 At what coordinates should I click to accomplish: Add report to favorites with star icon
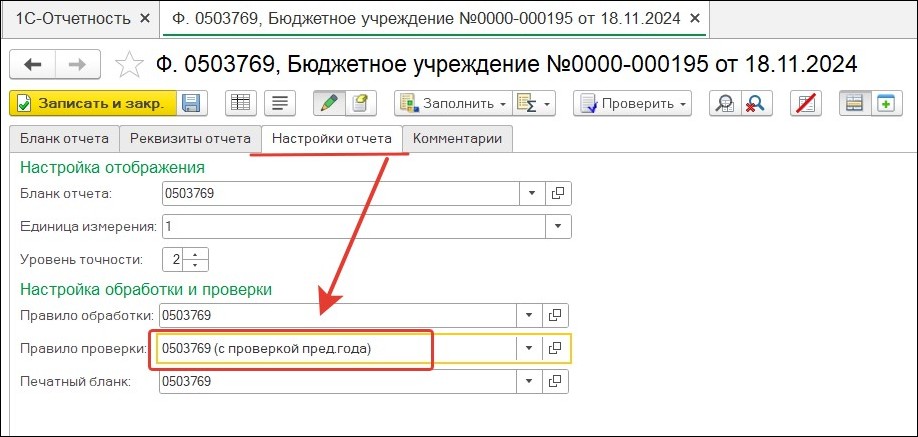click(x=129, y=65)
